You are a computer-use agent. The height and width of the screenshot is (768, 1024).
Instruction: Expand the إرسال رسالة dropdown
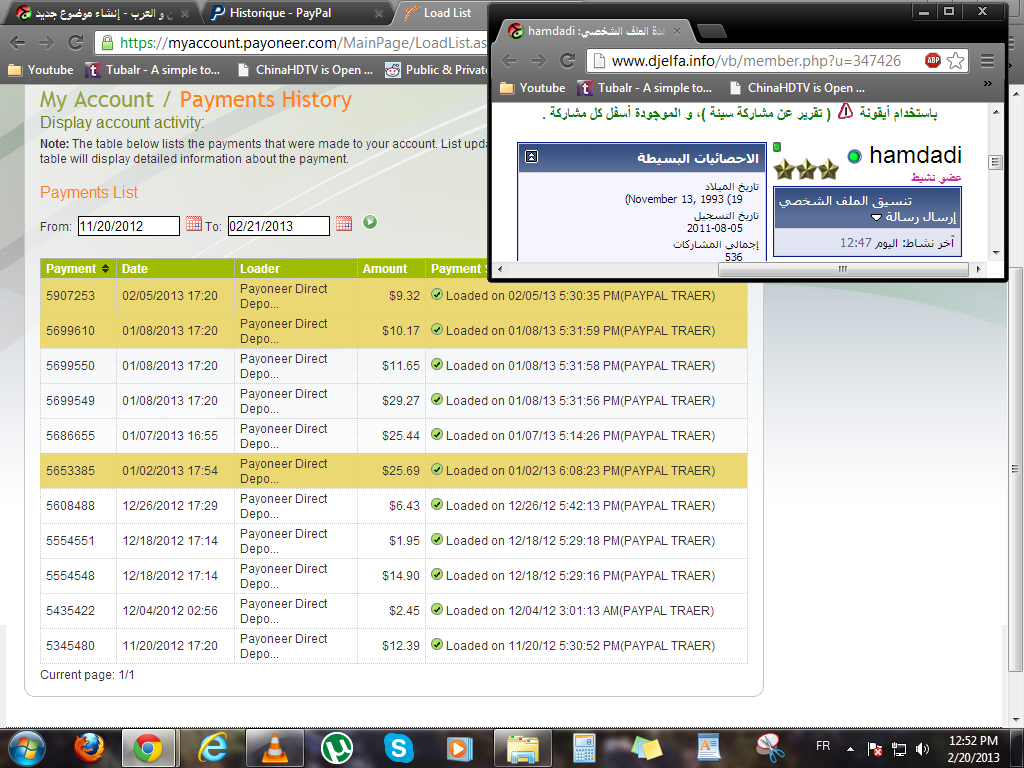876,217
